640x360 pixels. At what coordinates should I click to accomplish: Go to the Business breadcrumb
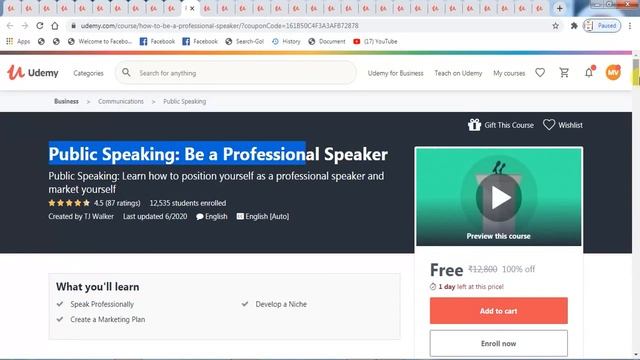(66, 101)
